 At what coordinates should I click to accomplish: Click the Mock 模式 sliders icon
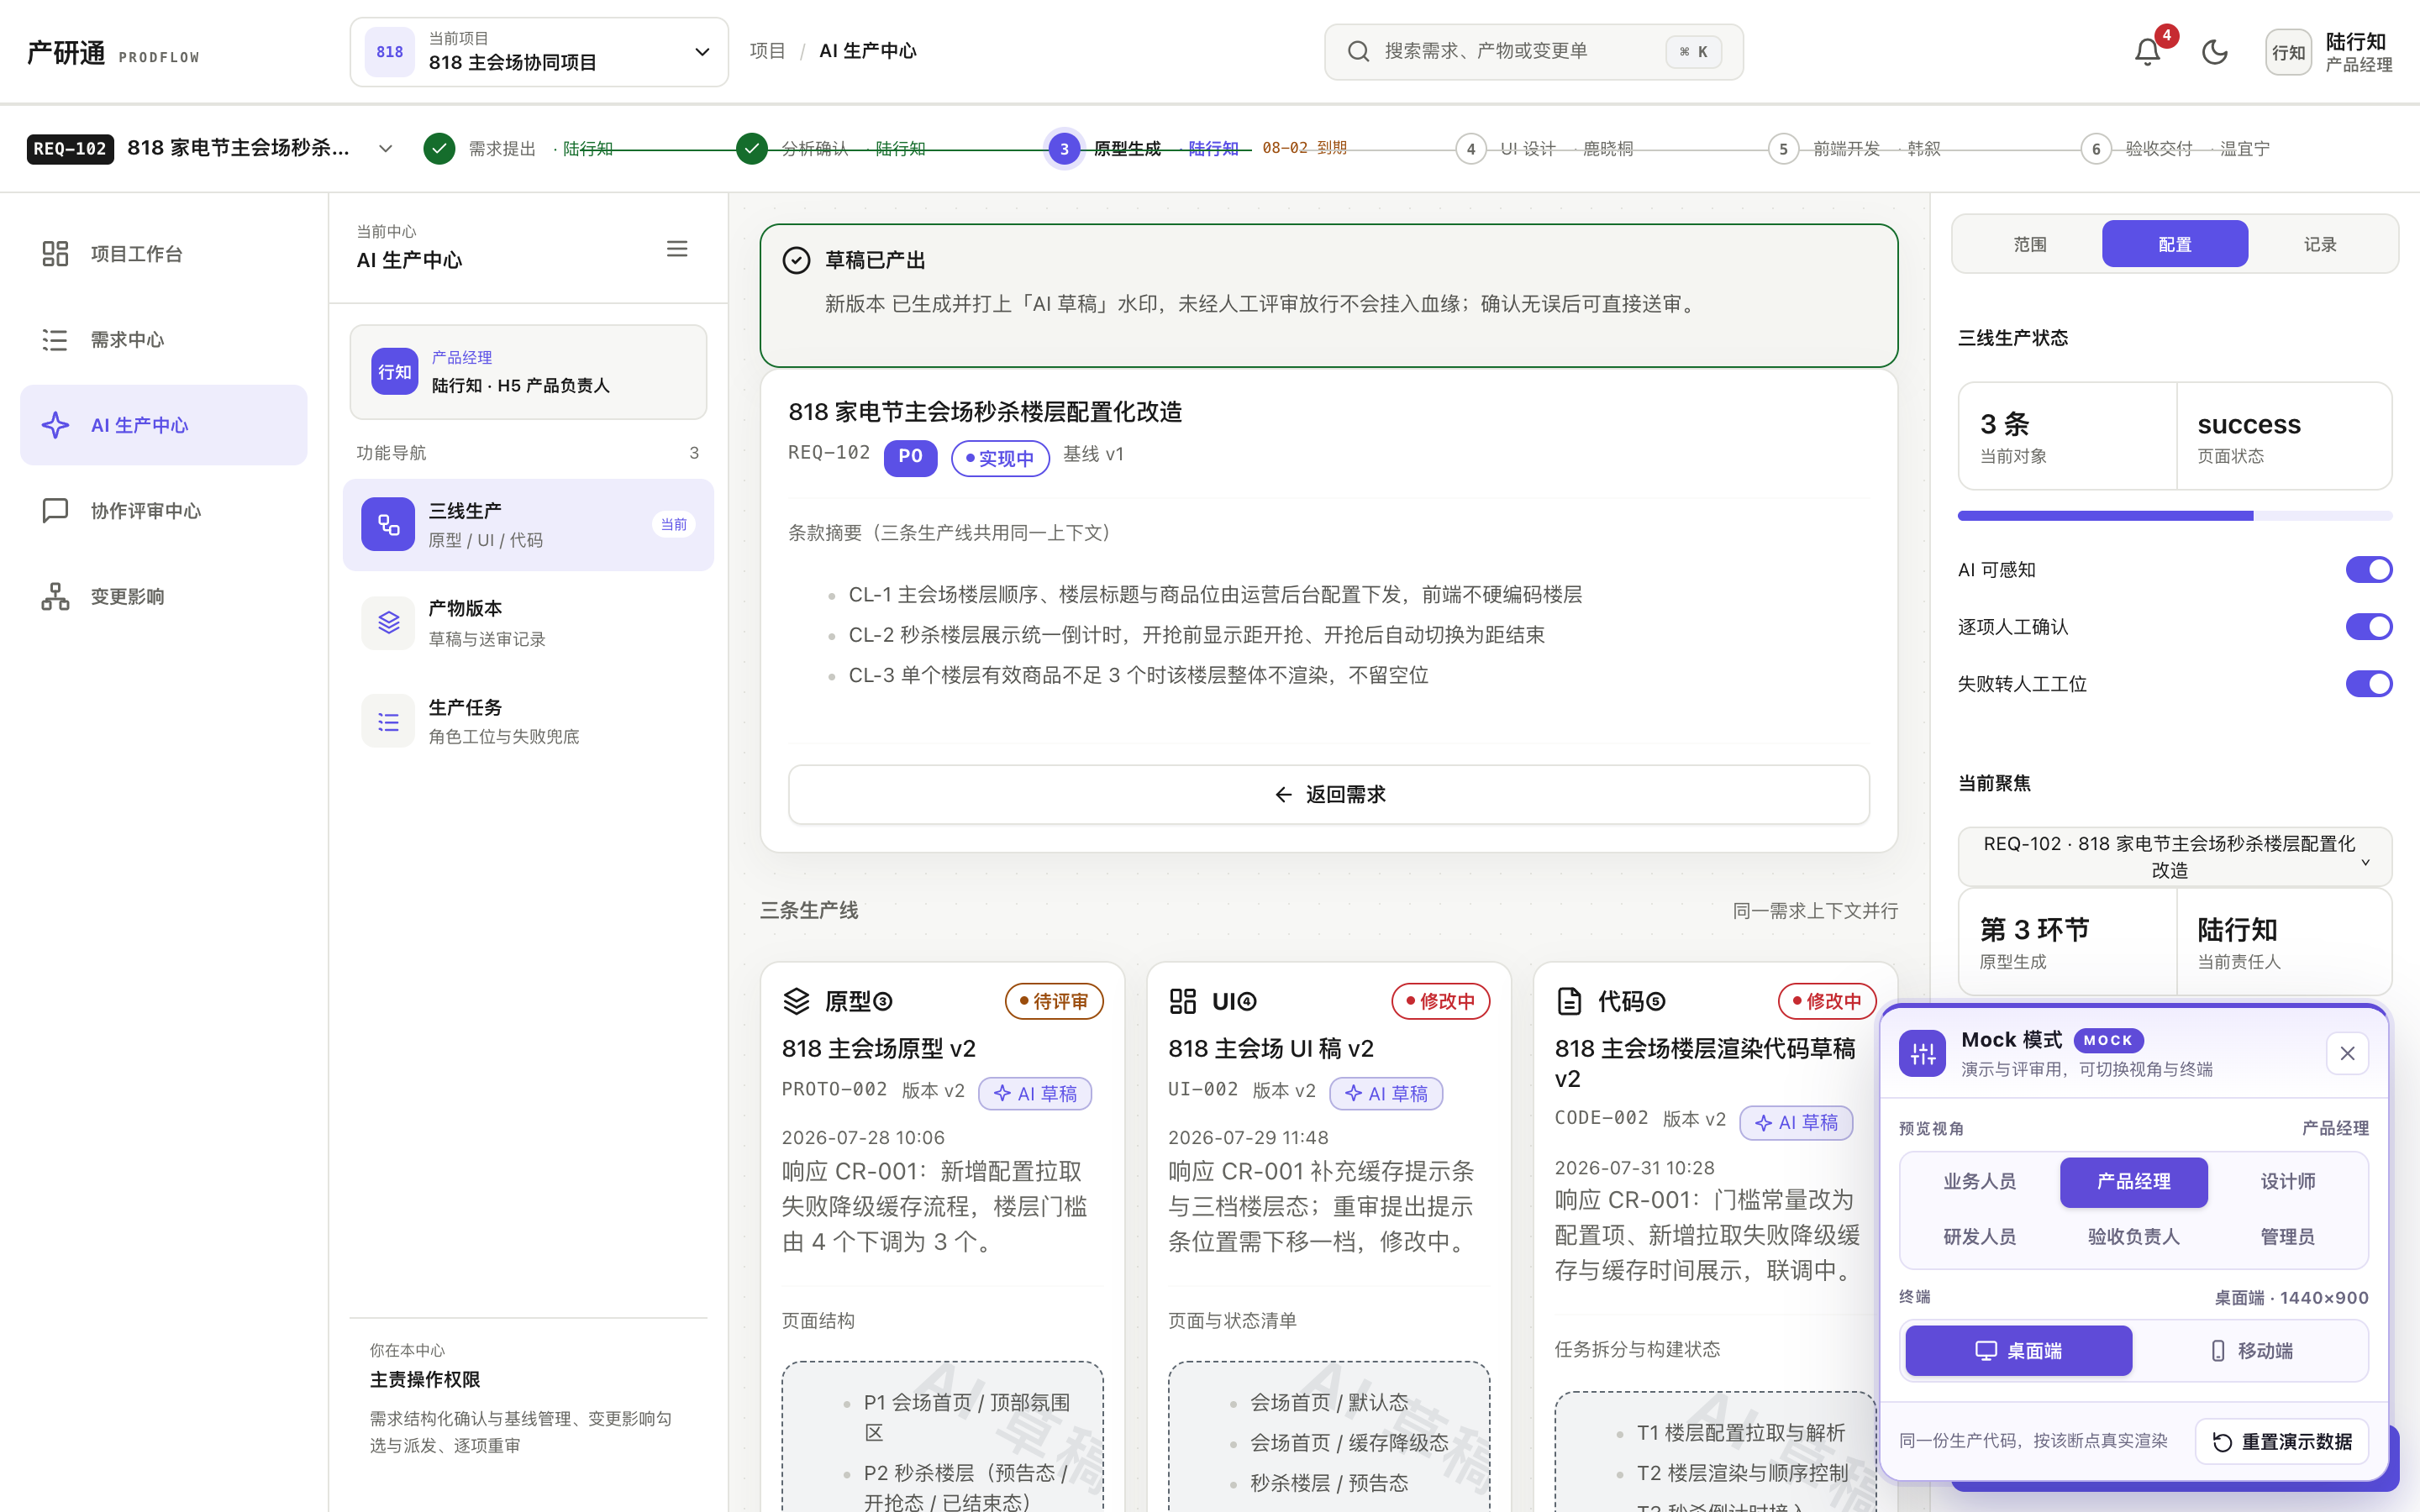(1922, 1053)
